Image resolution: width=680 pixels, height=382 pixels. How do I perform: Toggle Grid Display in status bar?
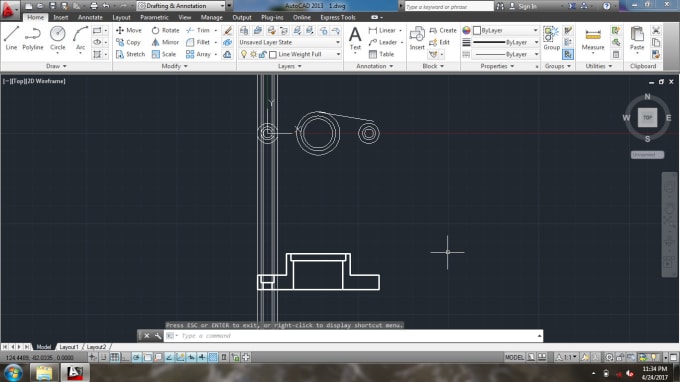click(x=114, y=357)
